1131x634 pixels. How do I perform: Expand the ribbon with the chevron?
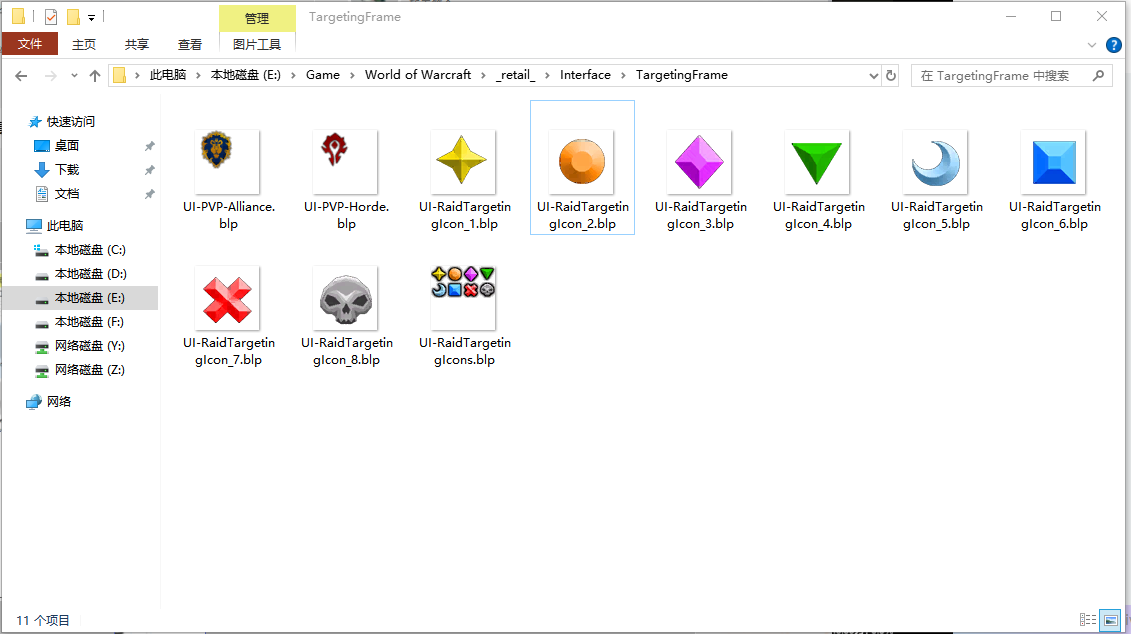click(x=1091, y=45)
